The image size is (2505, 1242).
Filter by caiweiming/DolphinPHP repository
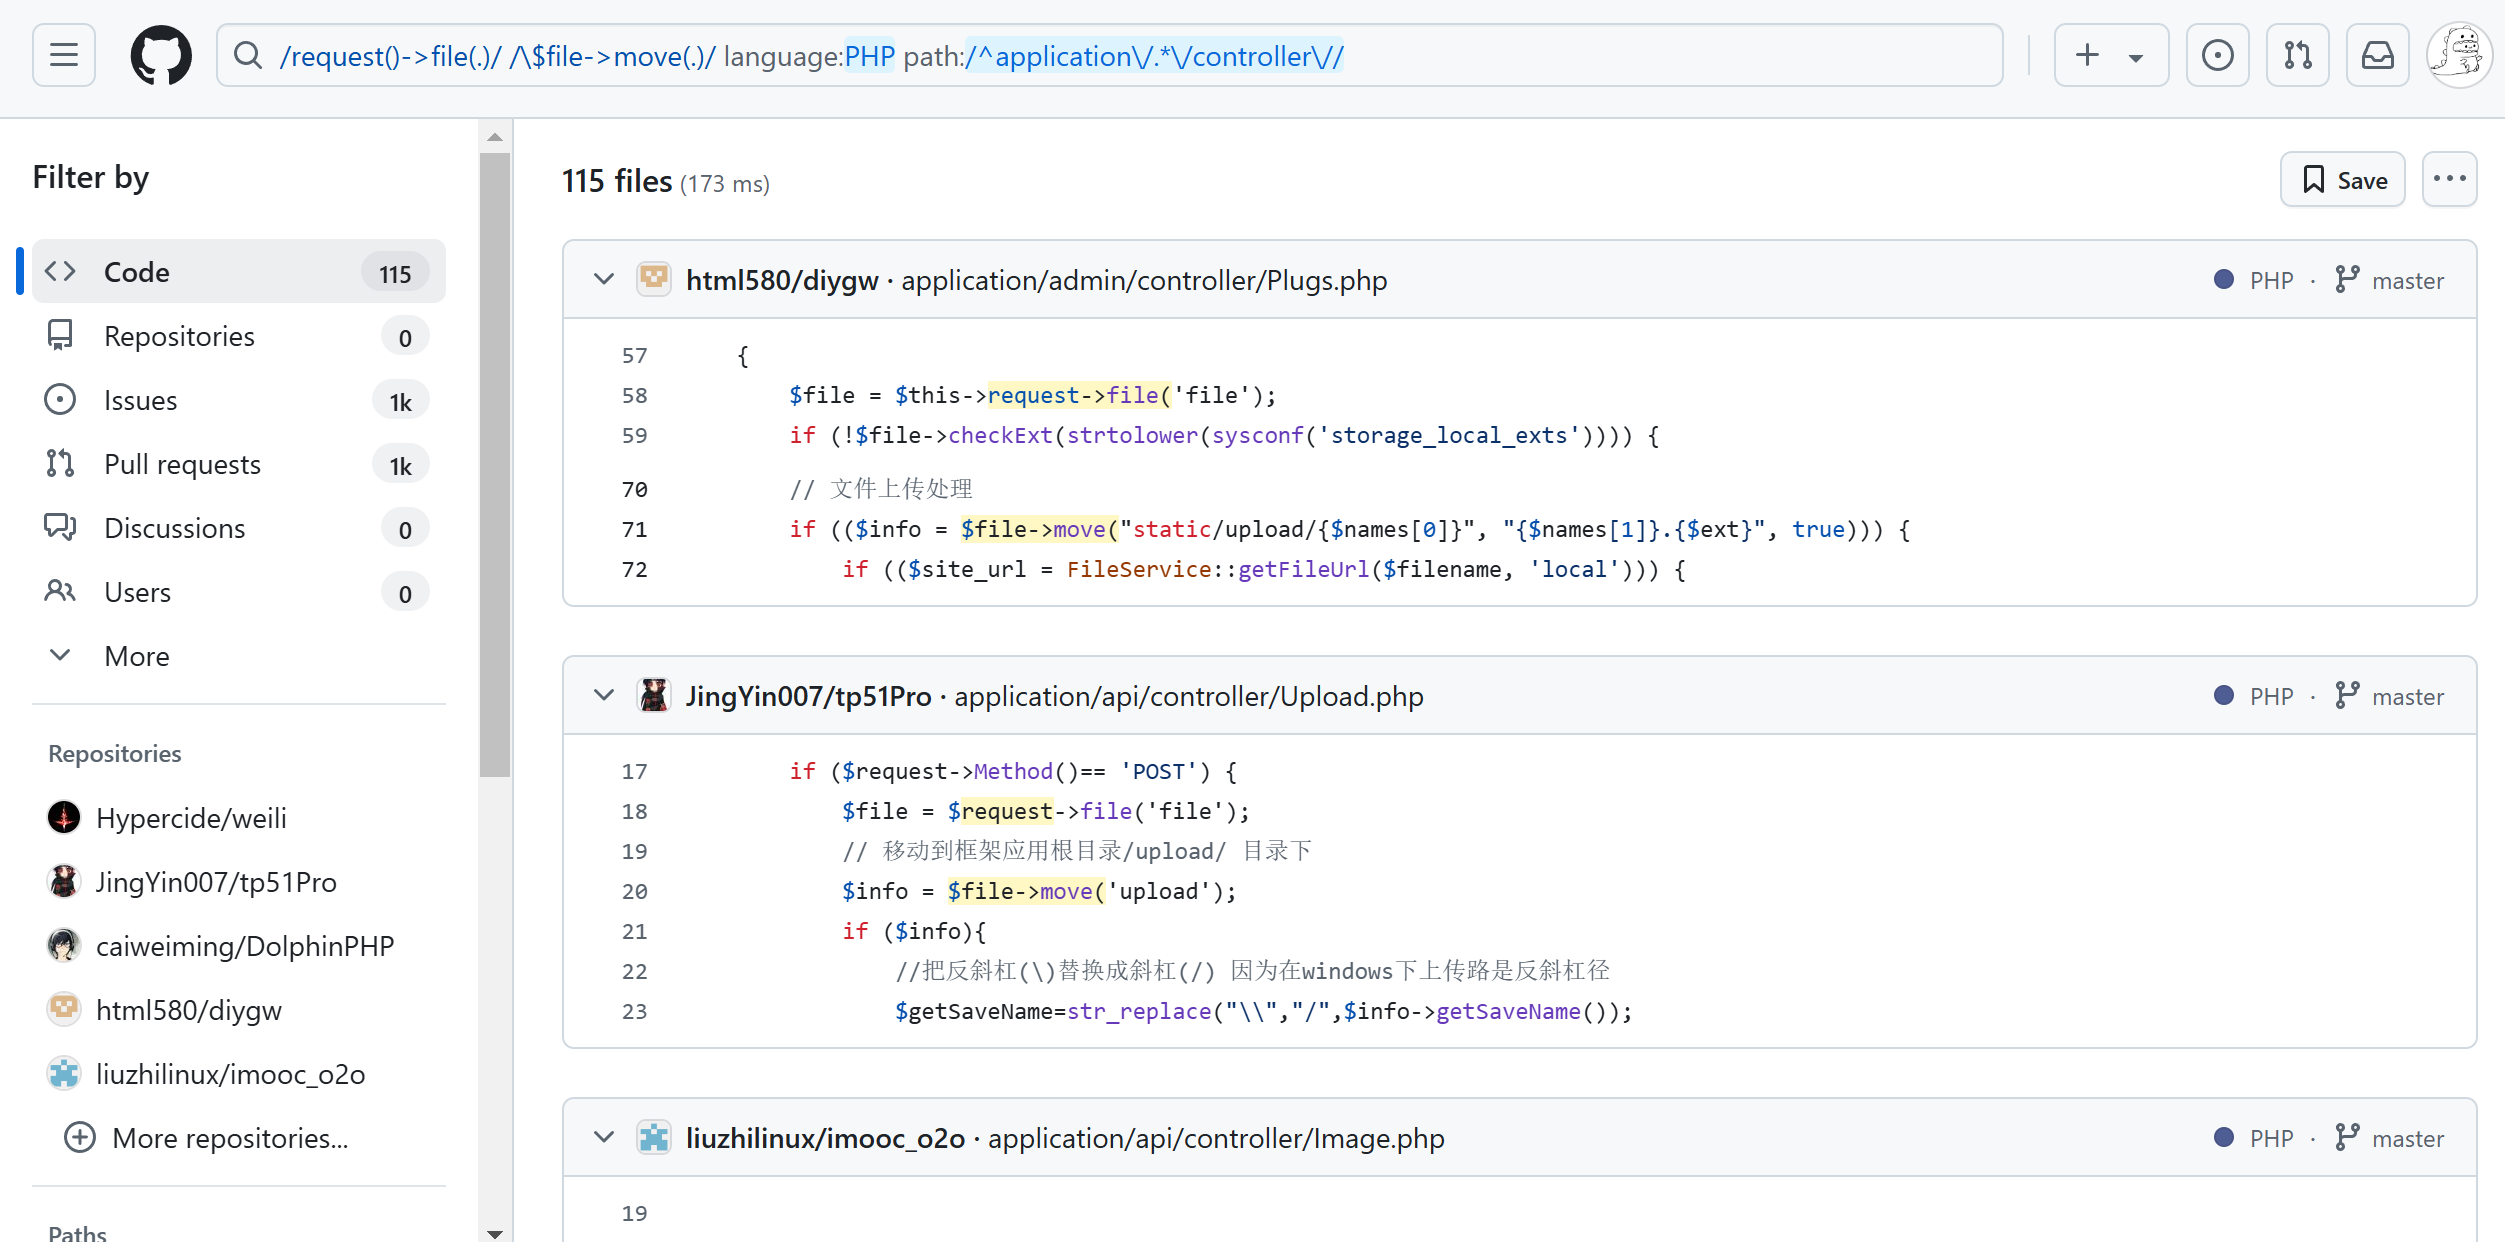pos(239,946)
